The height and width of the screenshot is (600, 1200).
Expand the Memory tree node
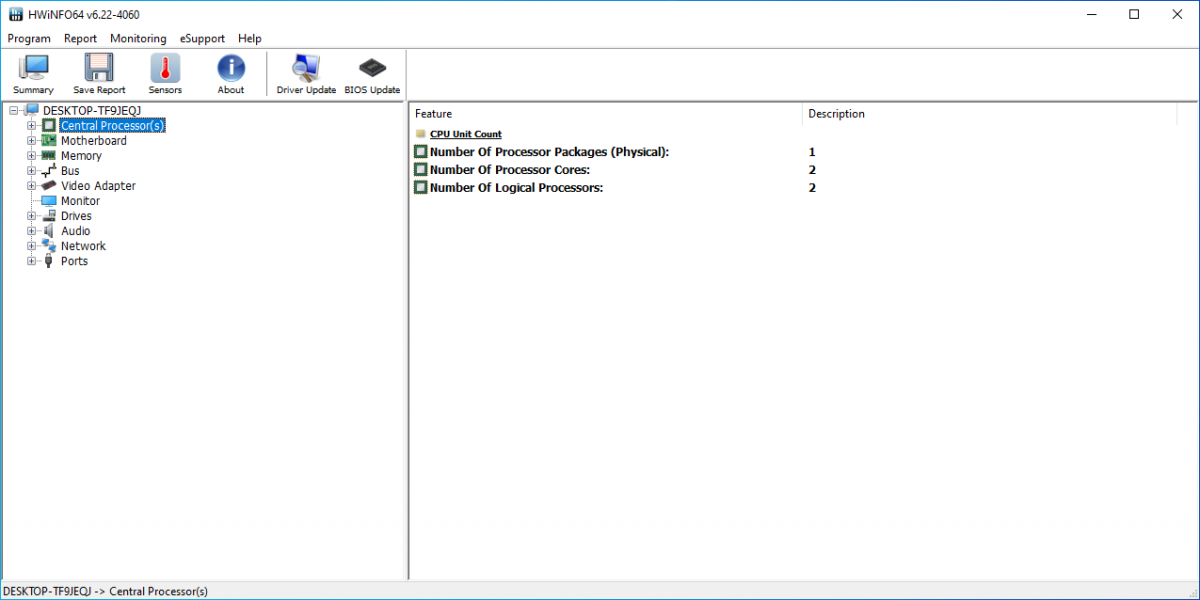tap(32, 156)
